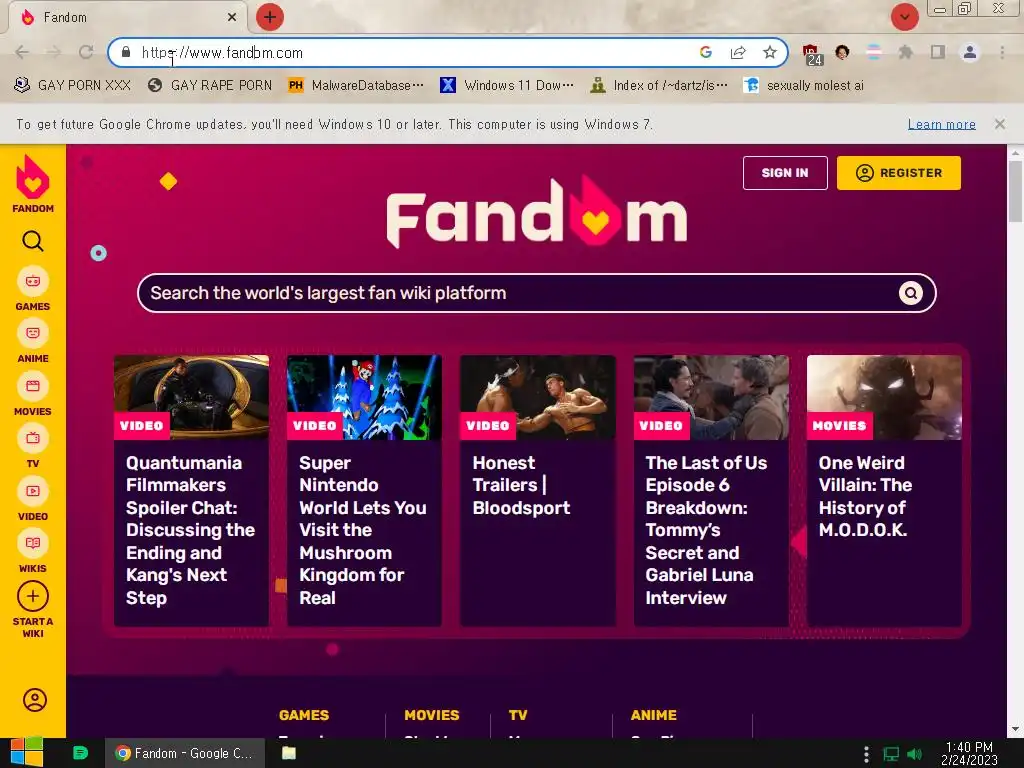Click the lock icon in address bar
Screen dimensions: 1024x768
pyautogui.click(x=126, y=52)
